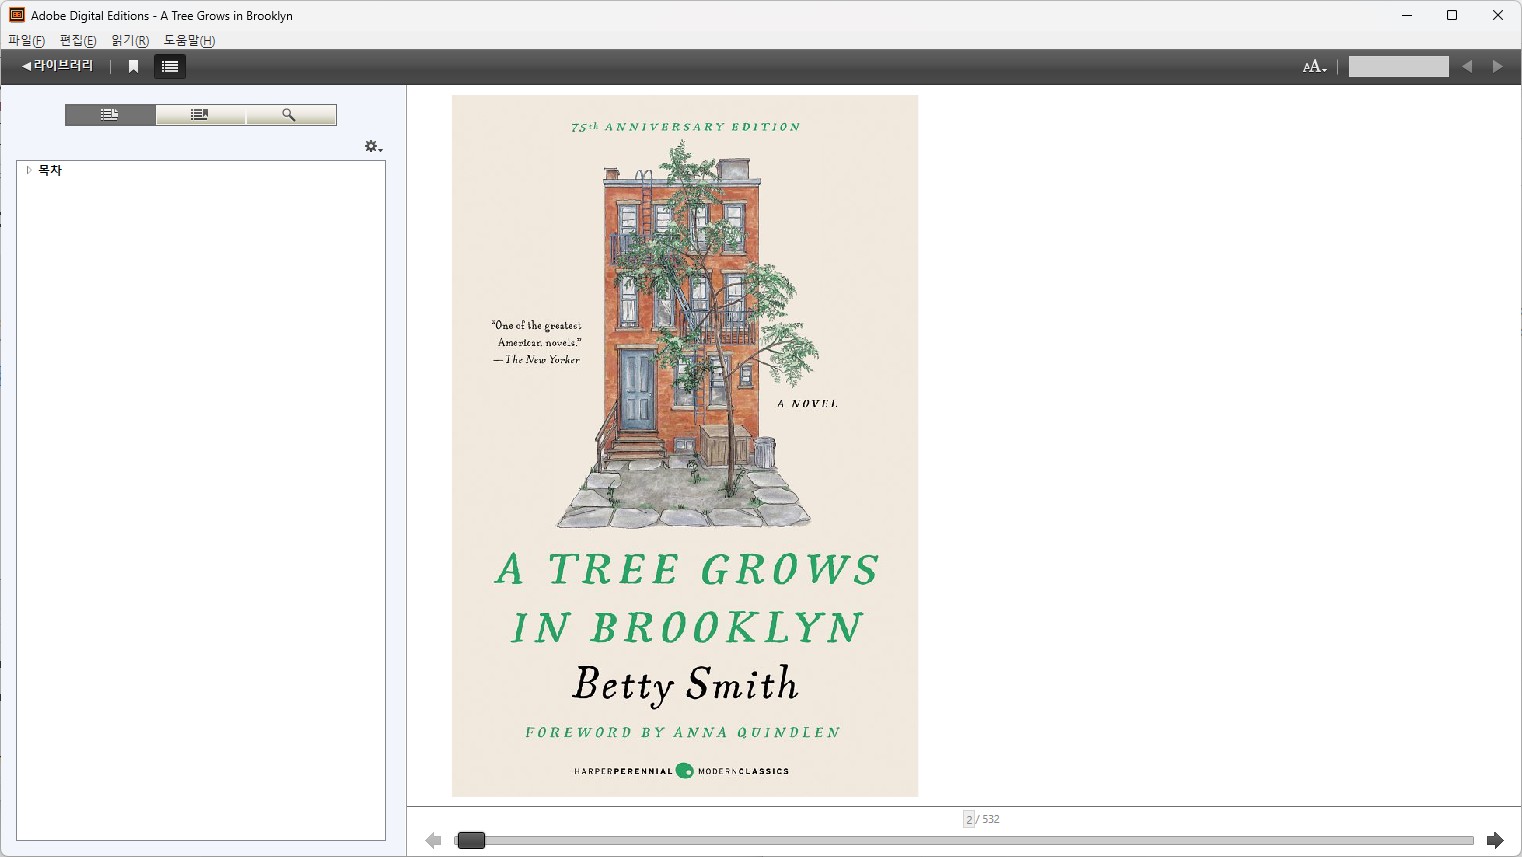Image resolution: width=1522 pixels, height=857 pixels.
Task: Open the search panel with magnifier icon
Action: pos(290,115)
